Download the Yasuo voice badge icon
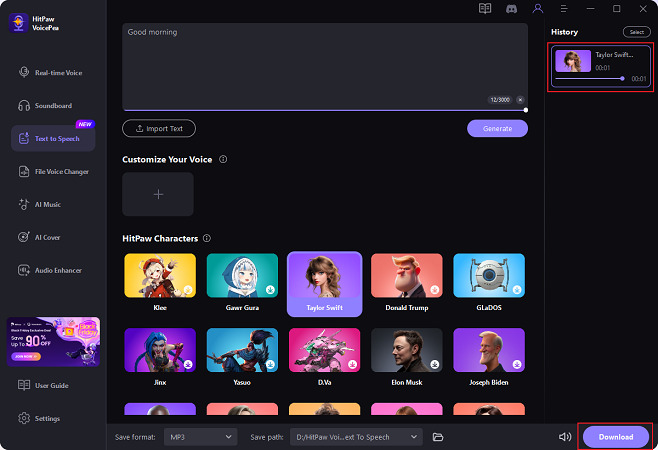The image size is (658, 450). tap(270, 364)
